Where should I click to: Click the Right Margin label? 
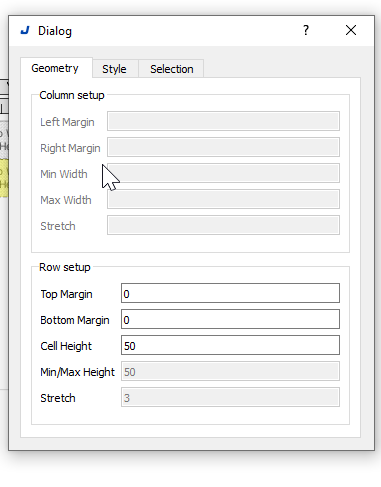click(x=70, y=148)
